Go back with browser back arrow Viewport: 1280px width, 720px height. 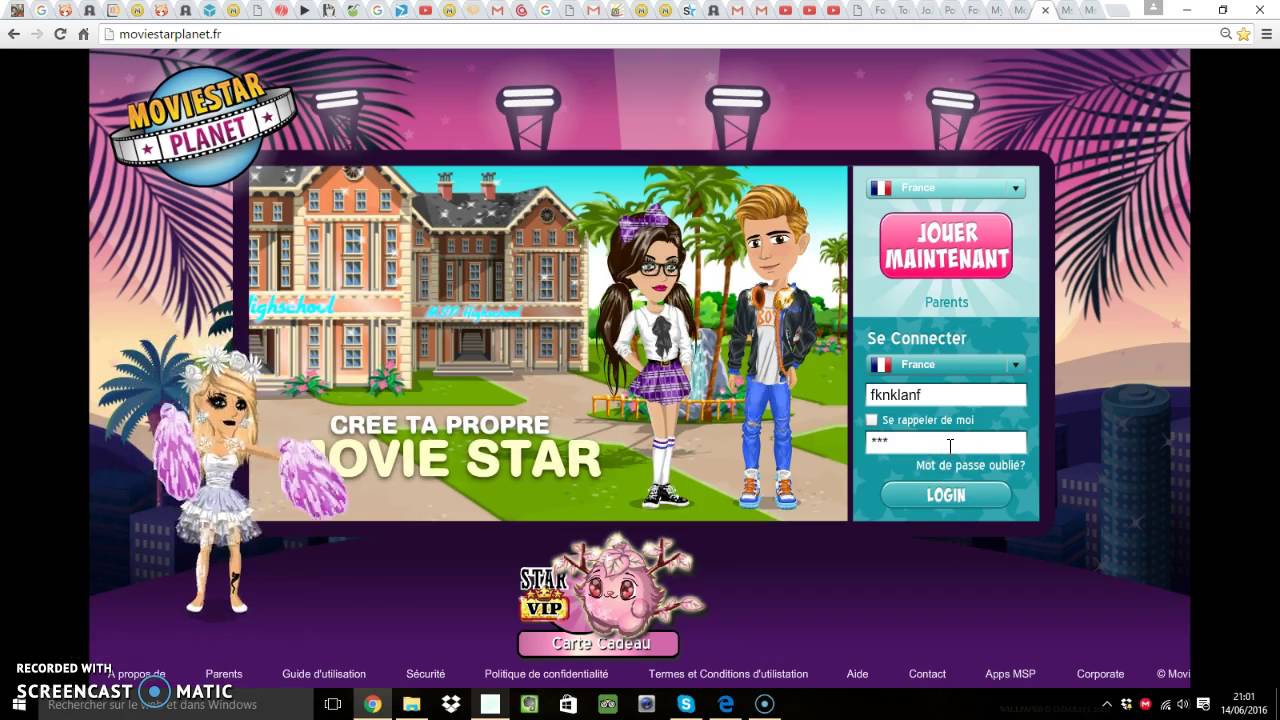pos(14,34)
